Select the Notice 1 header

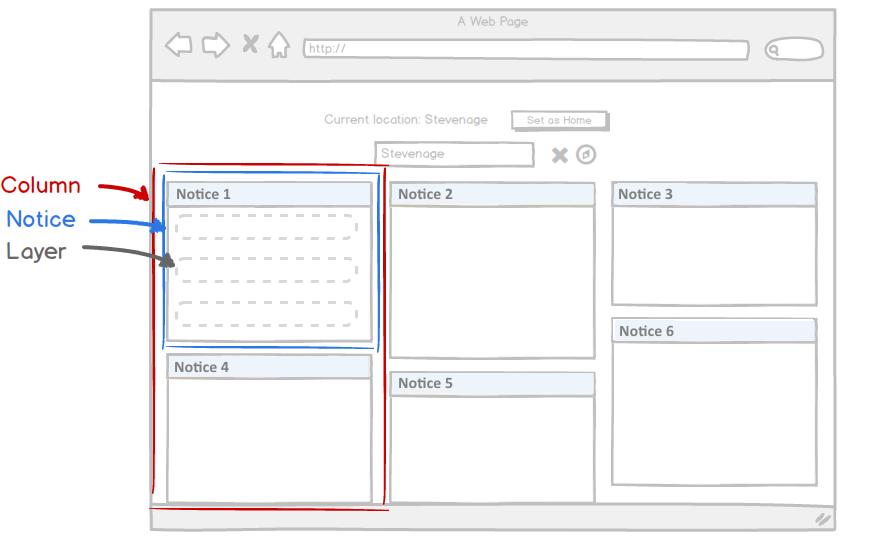(269, 194)
